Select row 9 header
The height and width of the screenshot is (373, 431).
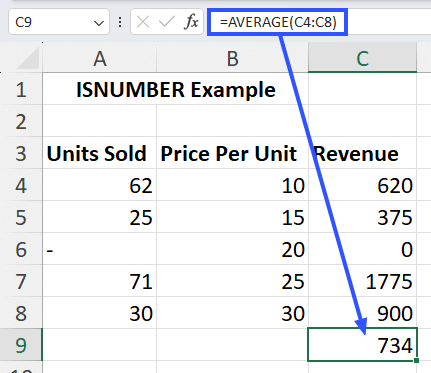[21, 345]
